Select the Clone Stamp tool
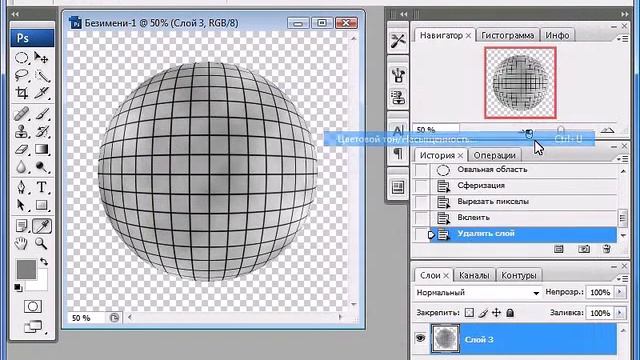 pos(22,131)
